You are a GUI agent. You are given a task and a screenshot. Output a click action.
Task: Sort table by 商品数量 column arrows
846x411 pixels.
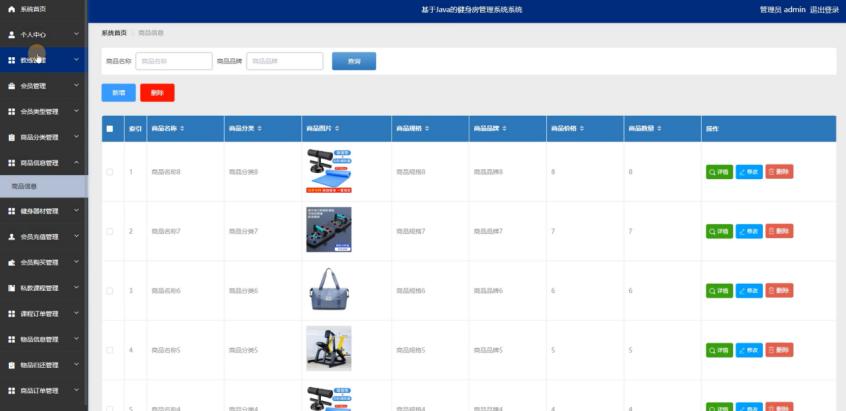(659, 129)
